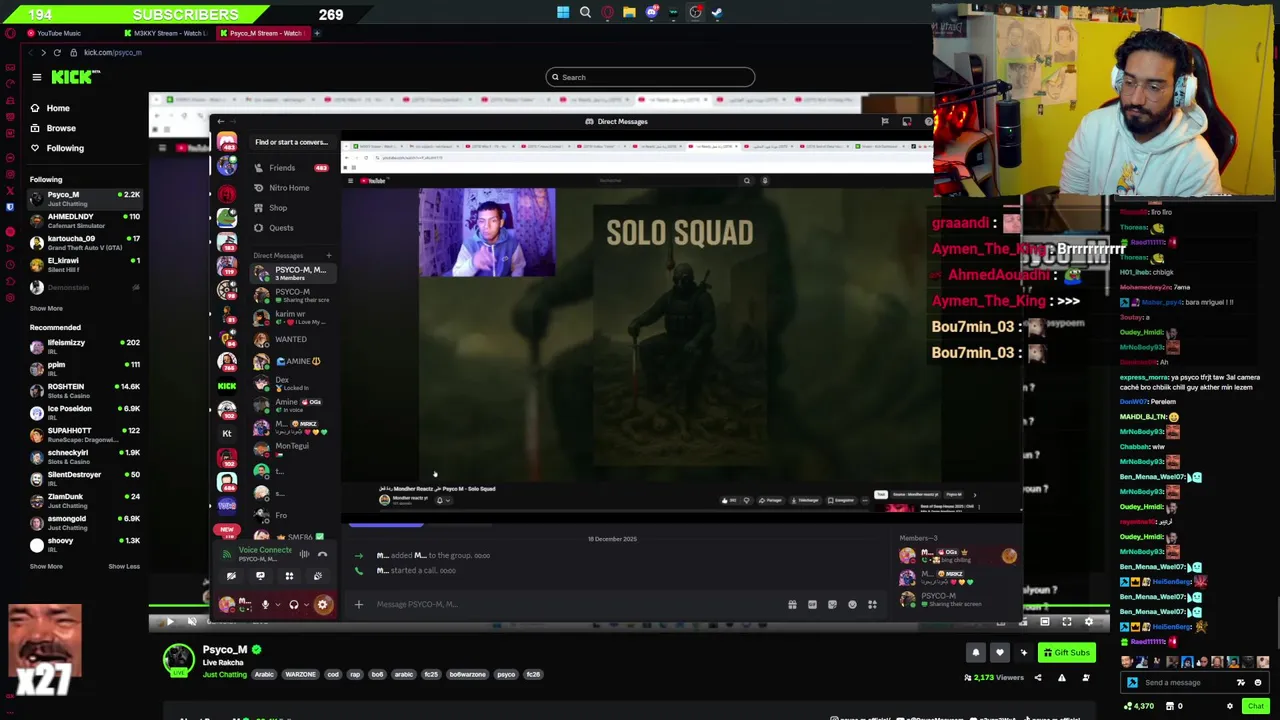Open the Windows Start menu

coord(563,13)
